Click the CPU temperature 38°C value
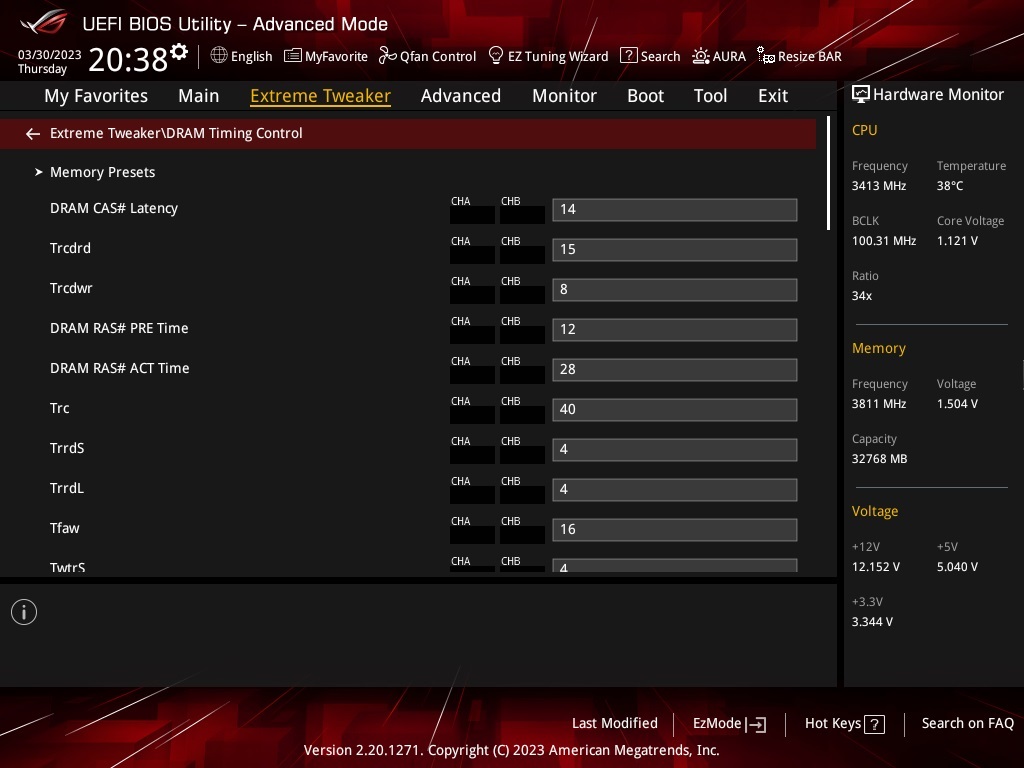The height and width of the screenshot is (768, 1024). point(950,185)
